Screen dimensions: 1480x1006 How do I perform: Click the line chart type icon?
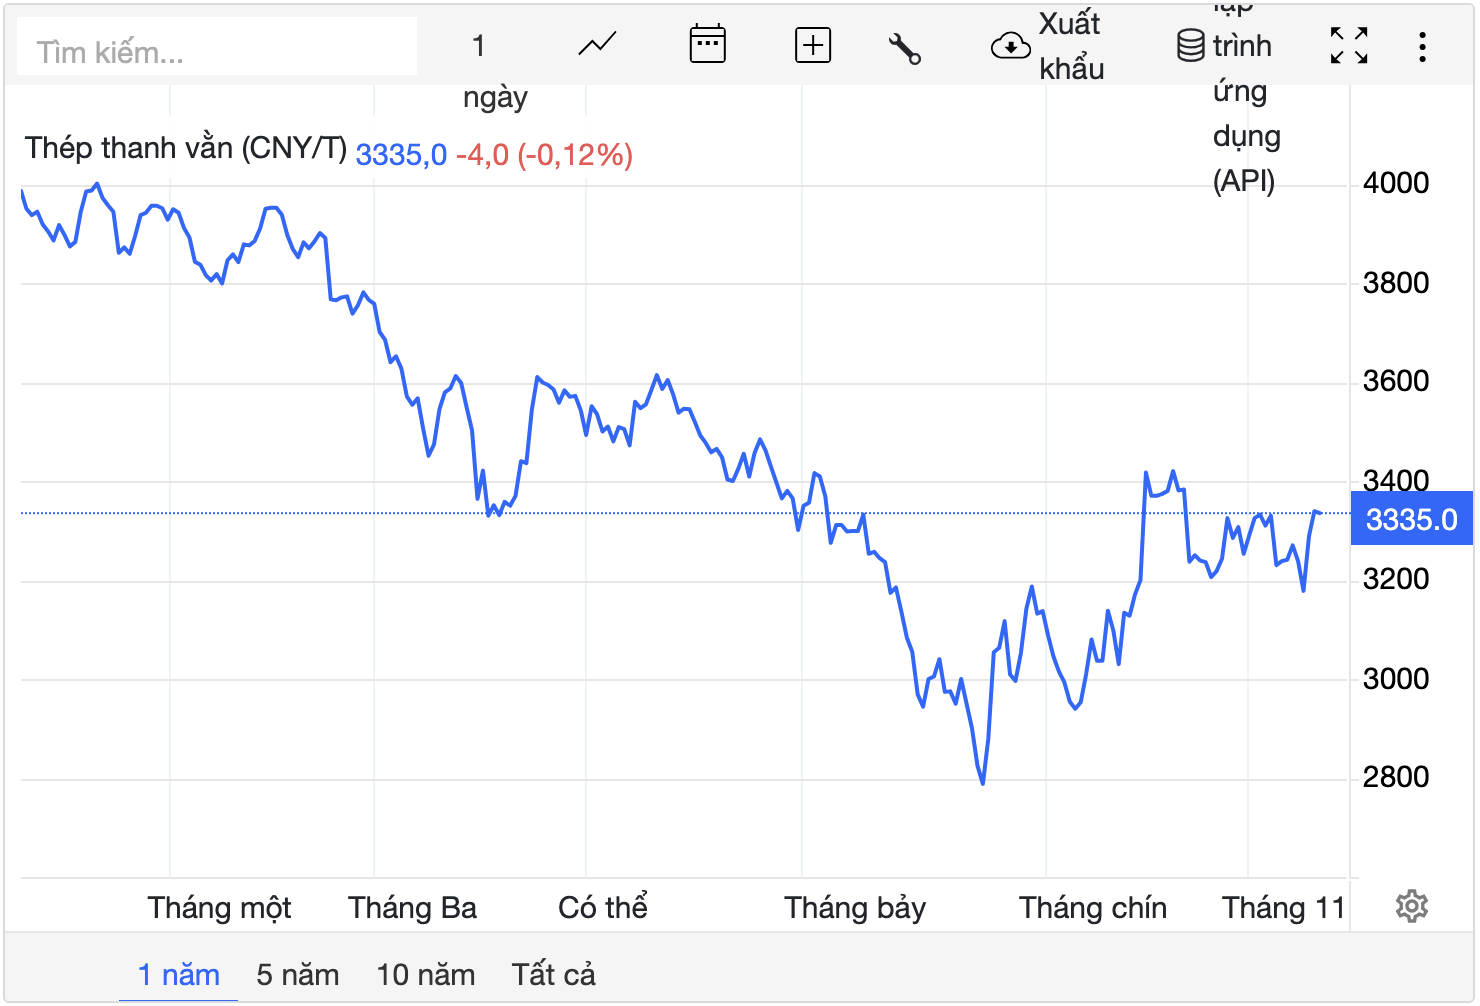tap(597, 45)
